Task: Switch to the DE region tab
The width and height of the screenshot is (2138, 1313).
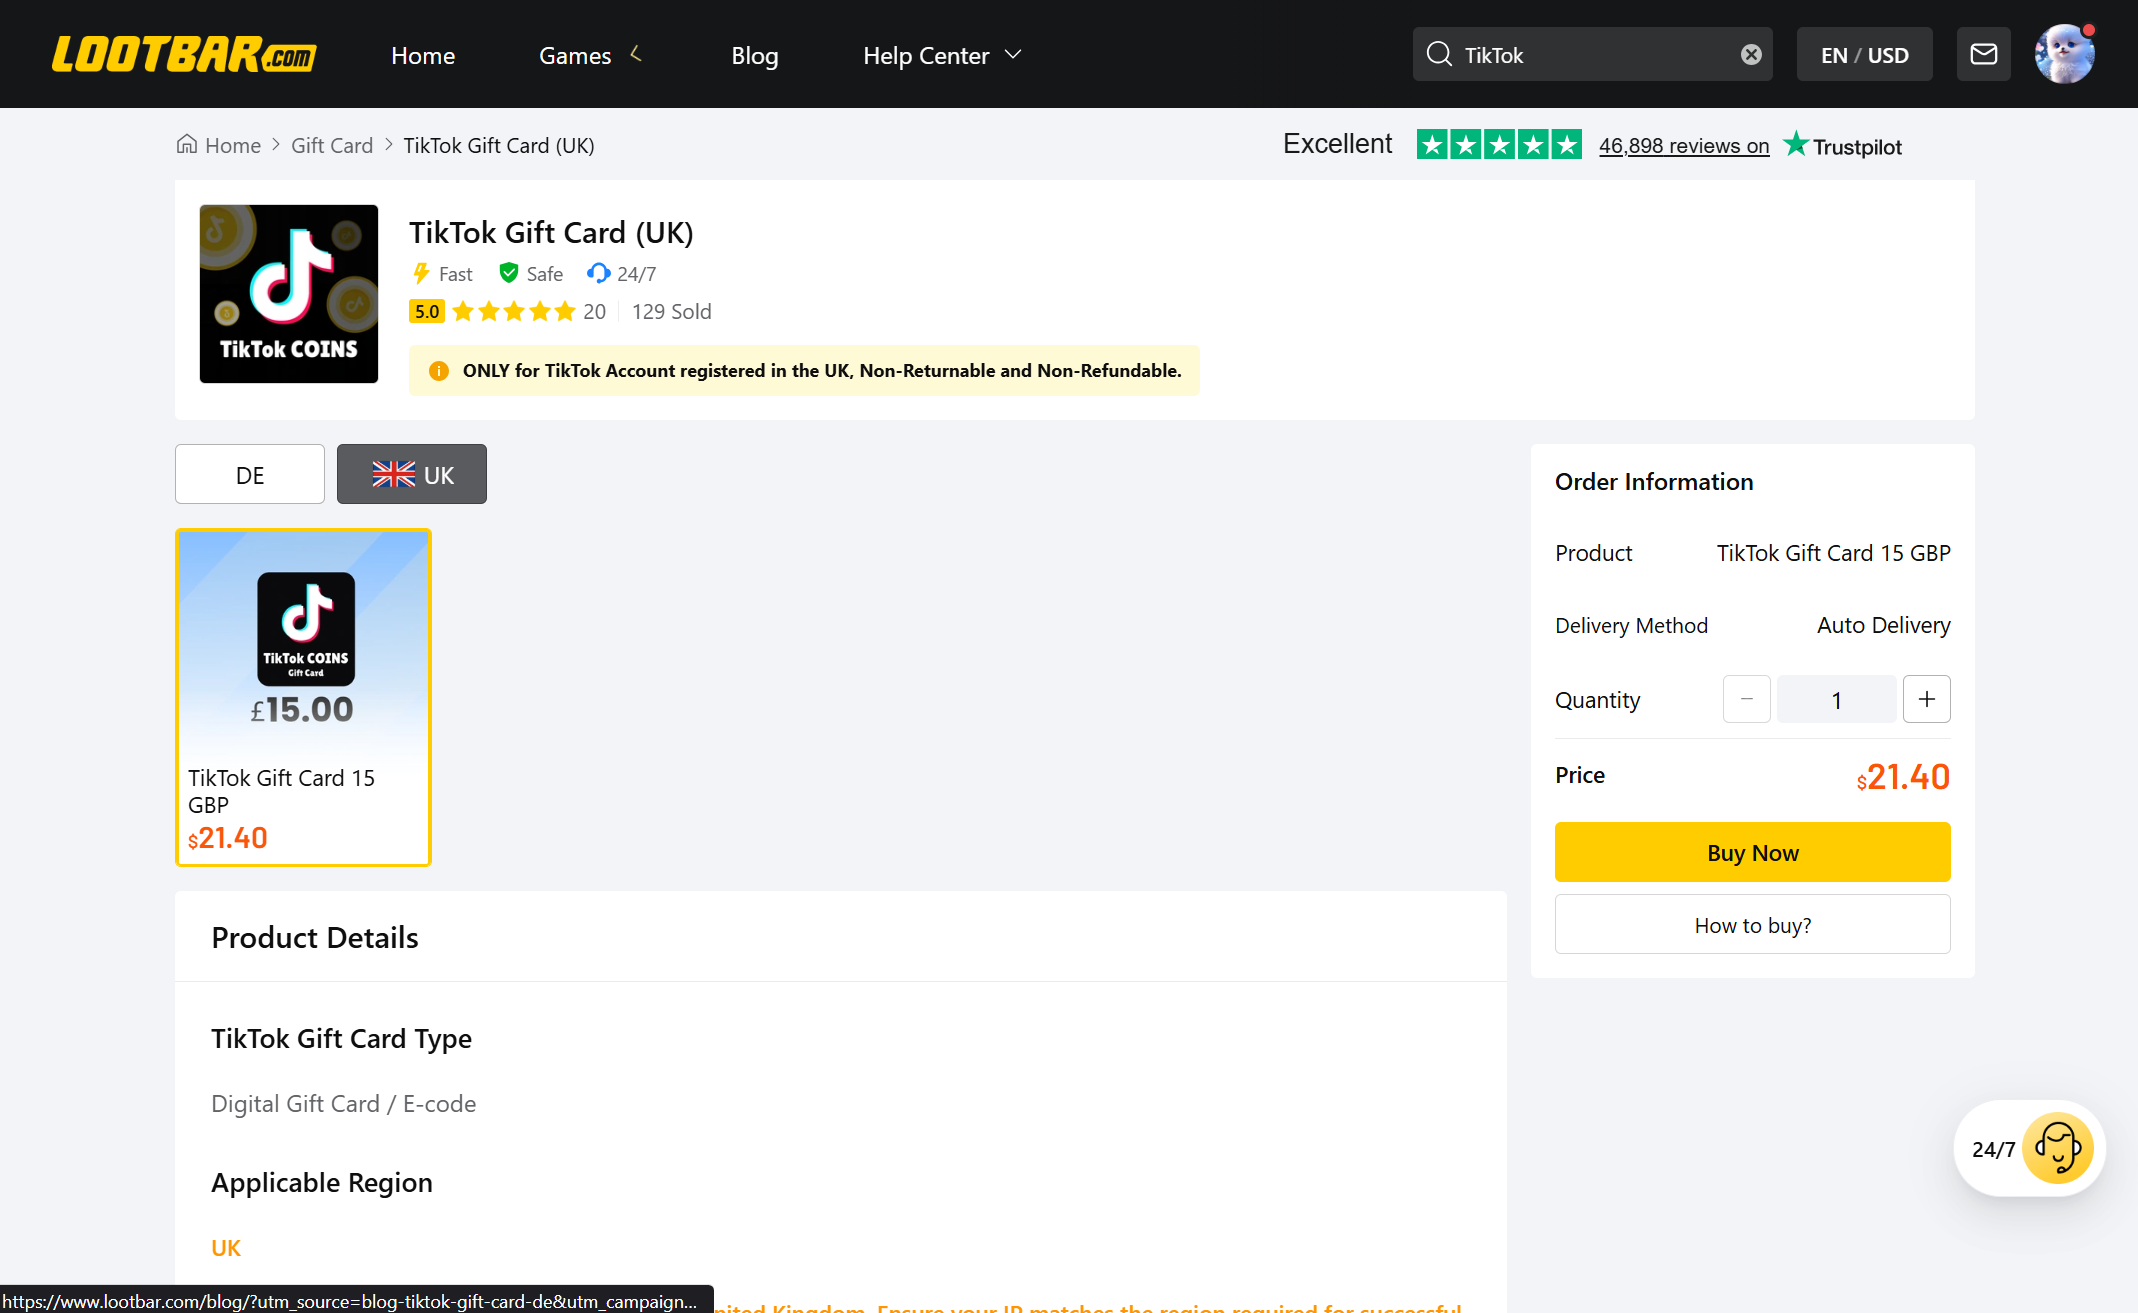Action: 250,474
